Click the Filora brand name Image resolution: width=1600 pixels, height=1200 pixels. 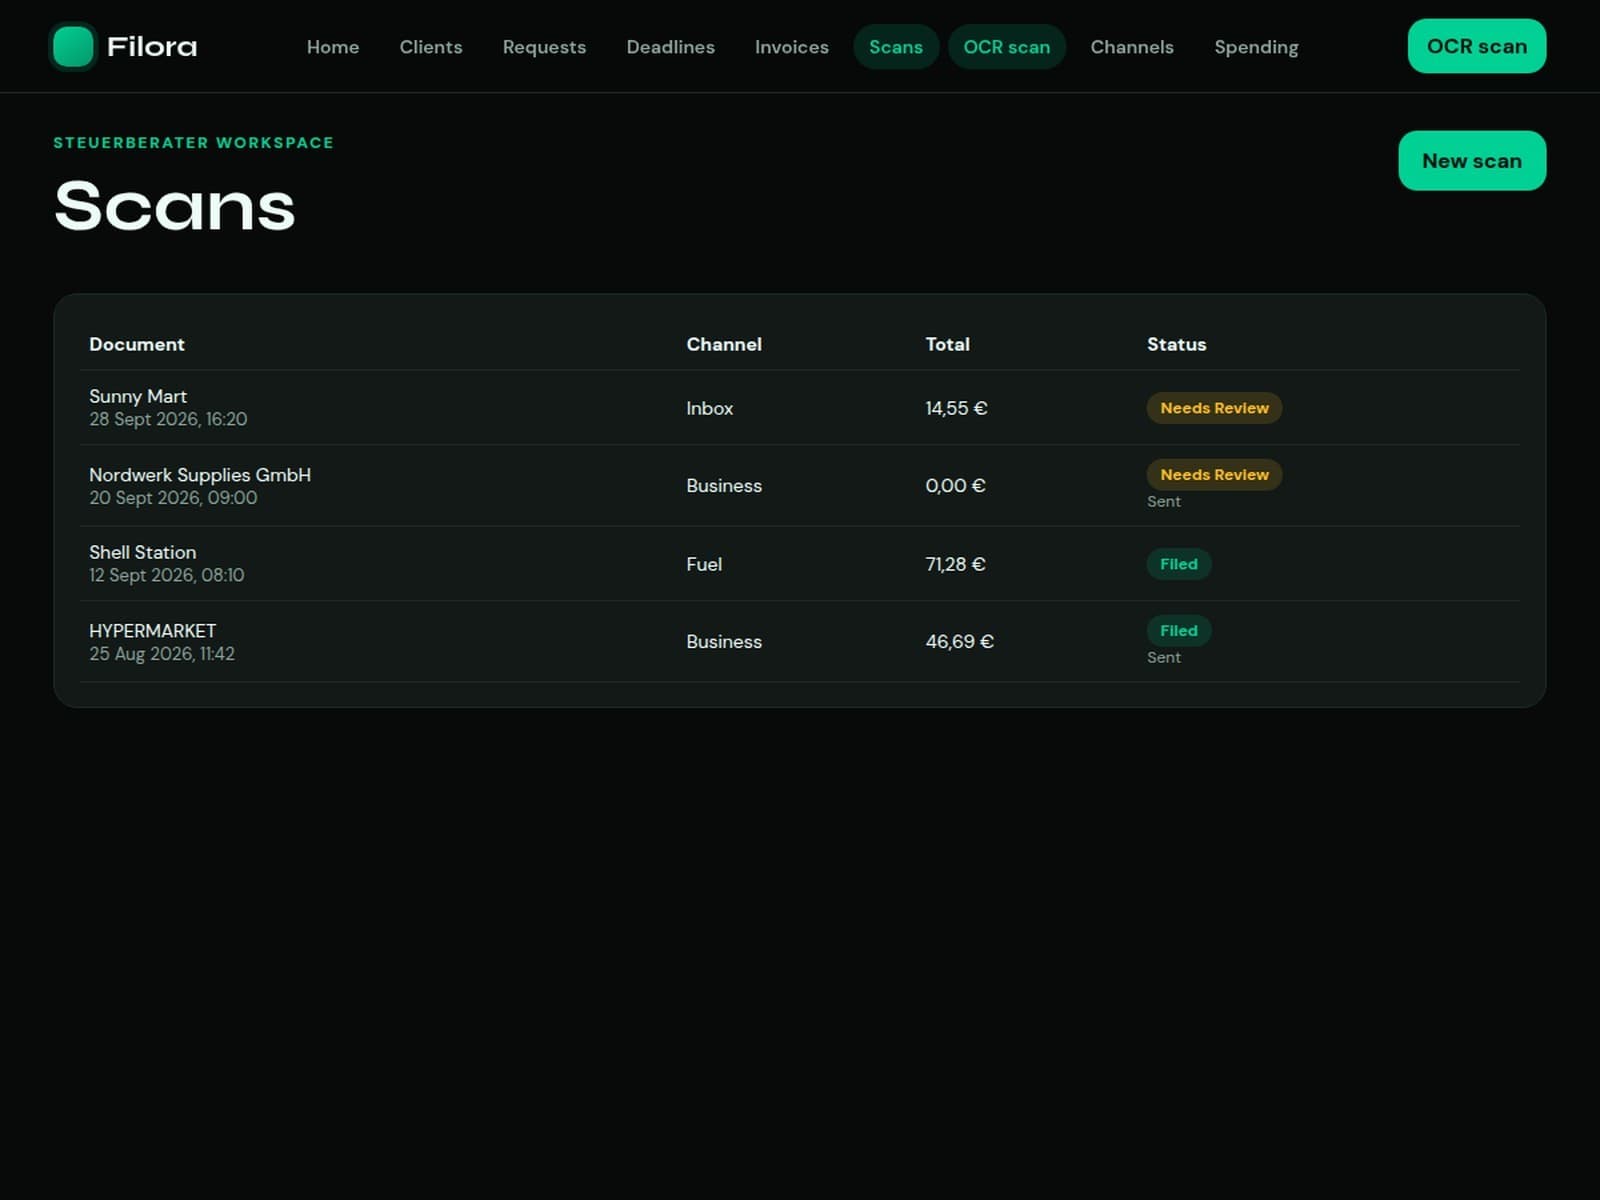152,47
